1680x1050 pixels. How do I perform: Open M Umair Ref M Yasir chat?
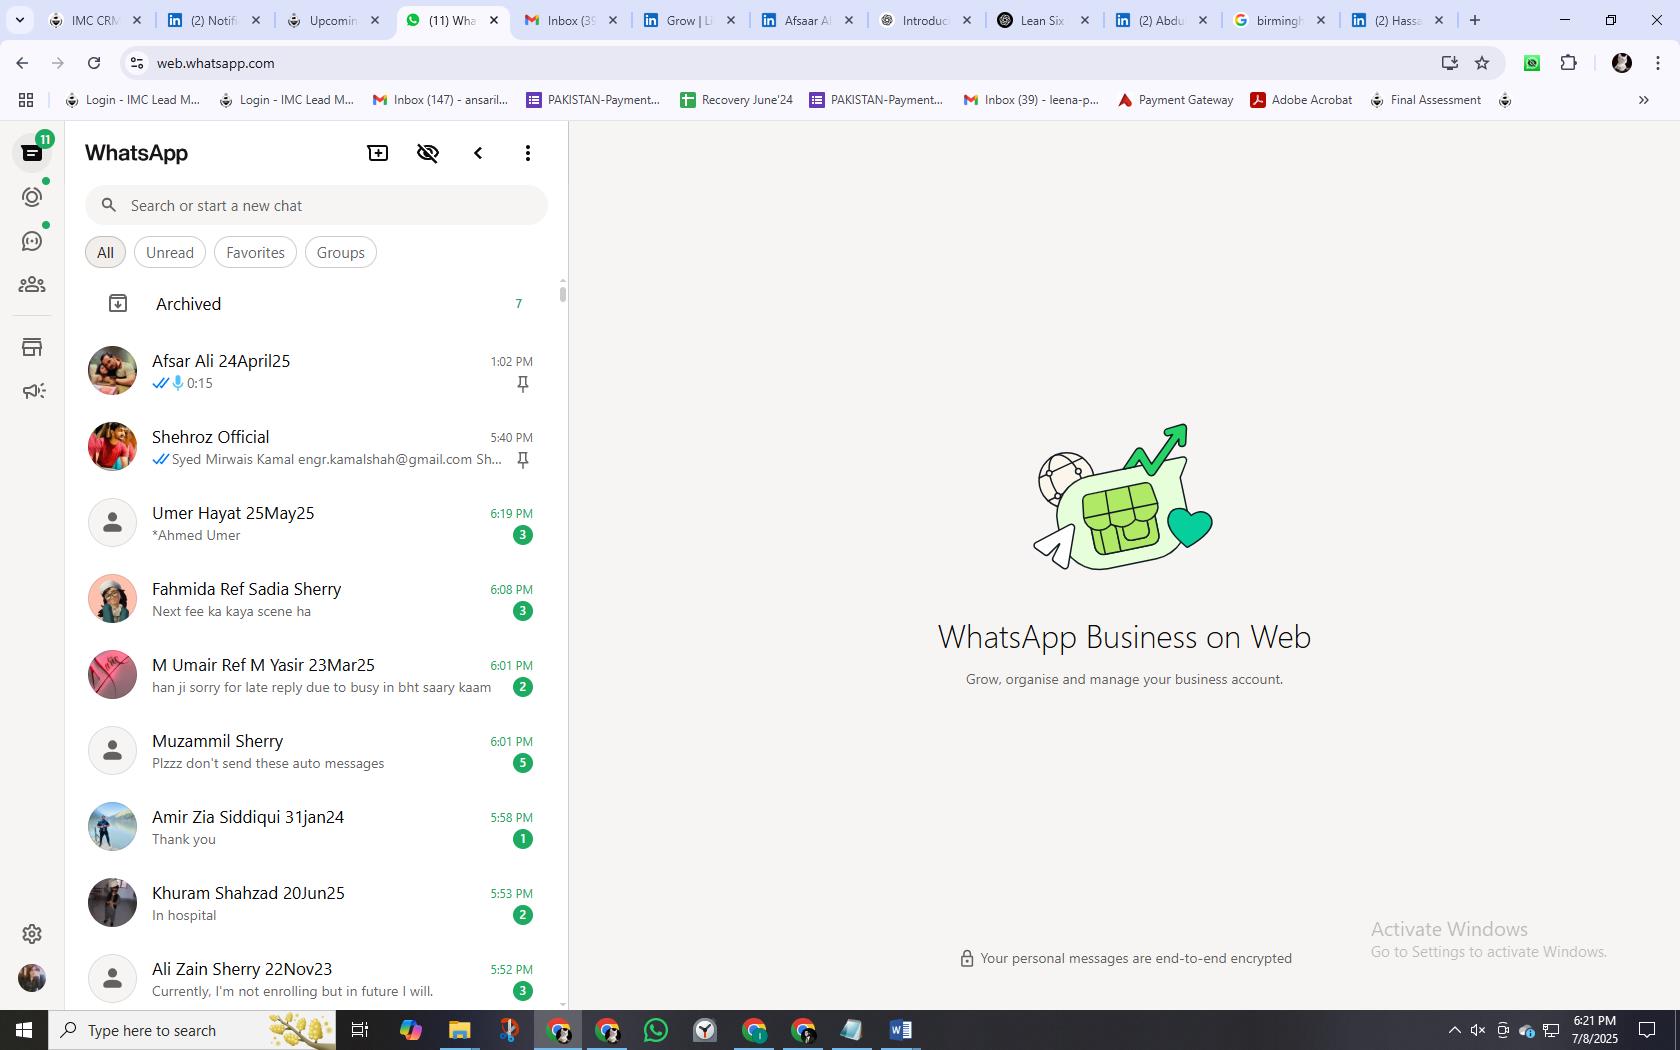click(316, 675)
